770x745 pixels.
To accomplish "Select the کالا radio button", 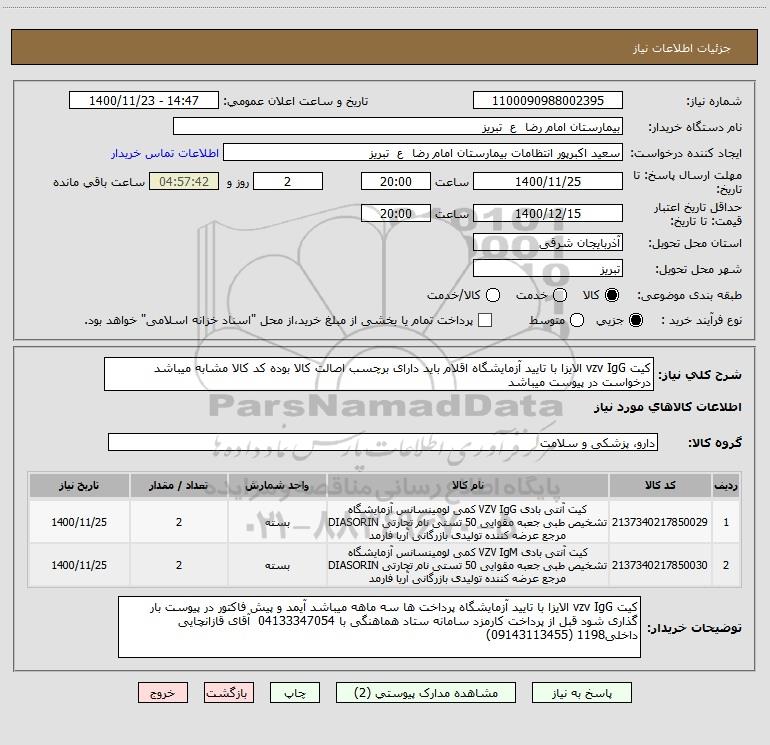I will tap(612, 295).
